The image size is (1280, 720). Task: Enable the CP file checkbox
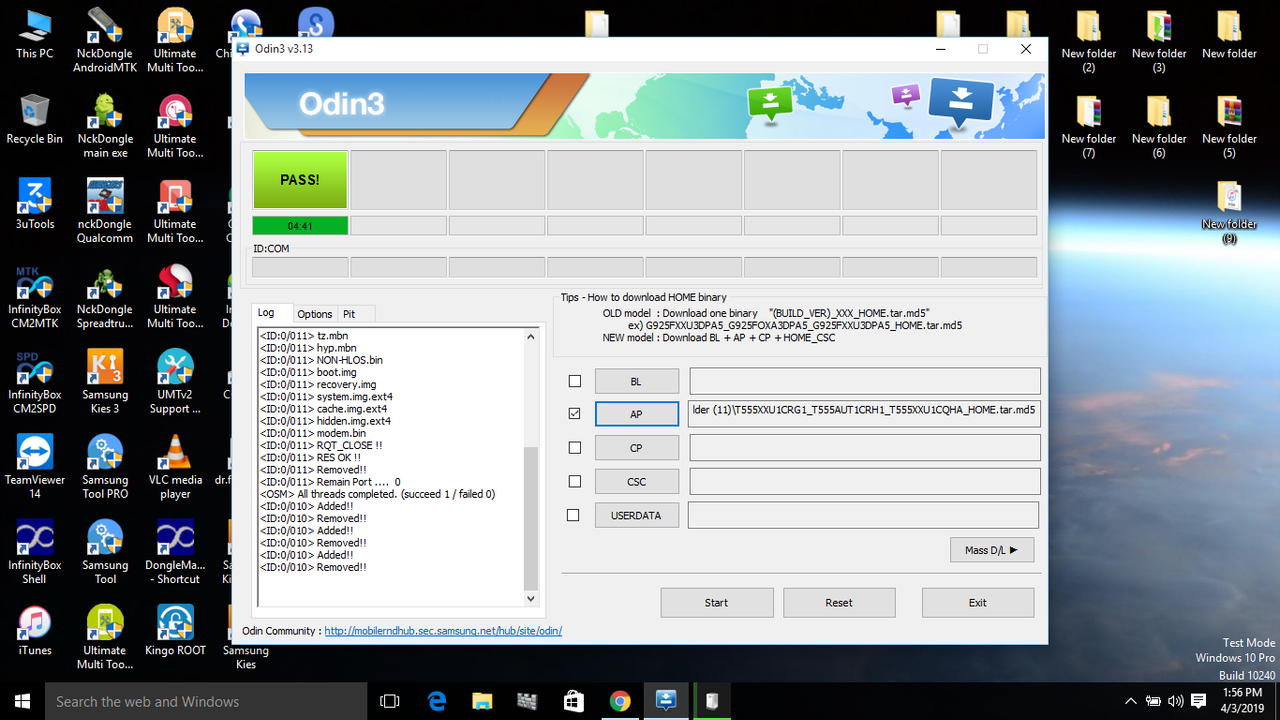pos(574,448)
